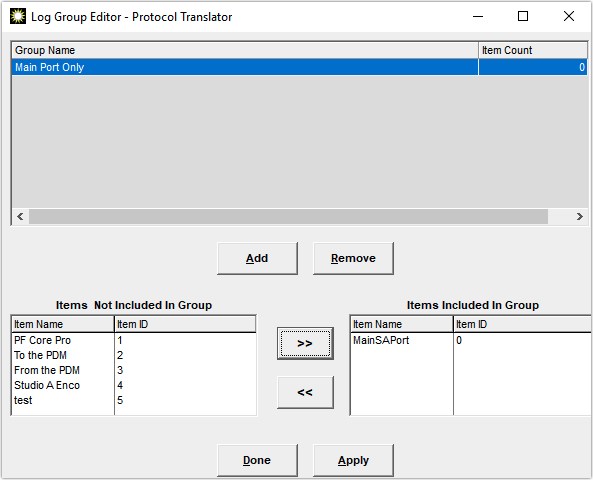Sort by Group Name column header
This screenshot has width=593, height=480.
[x=245, y=50]
